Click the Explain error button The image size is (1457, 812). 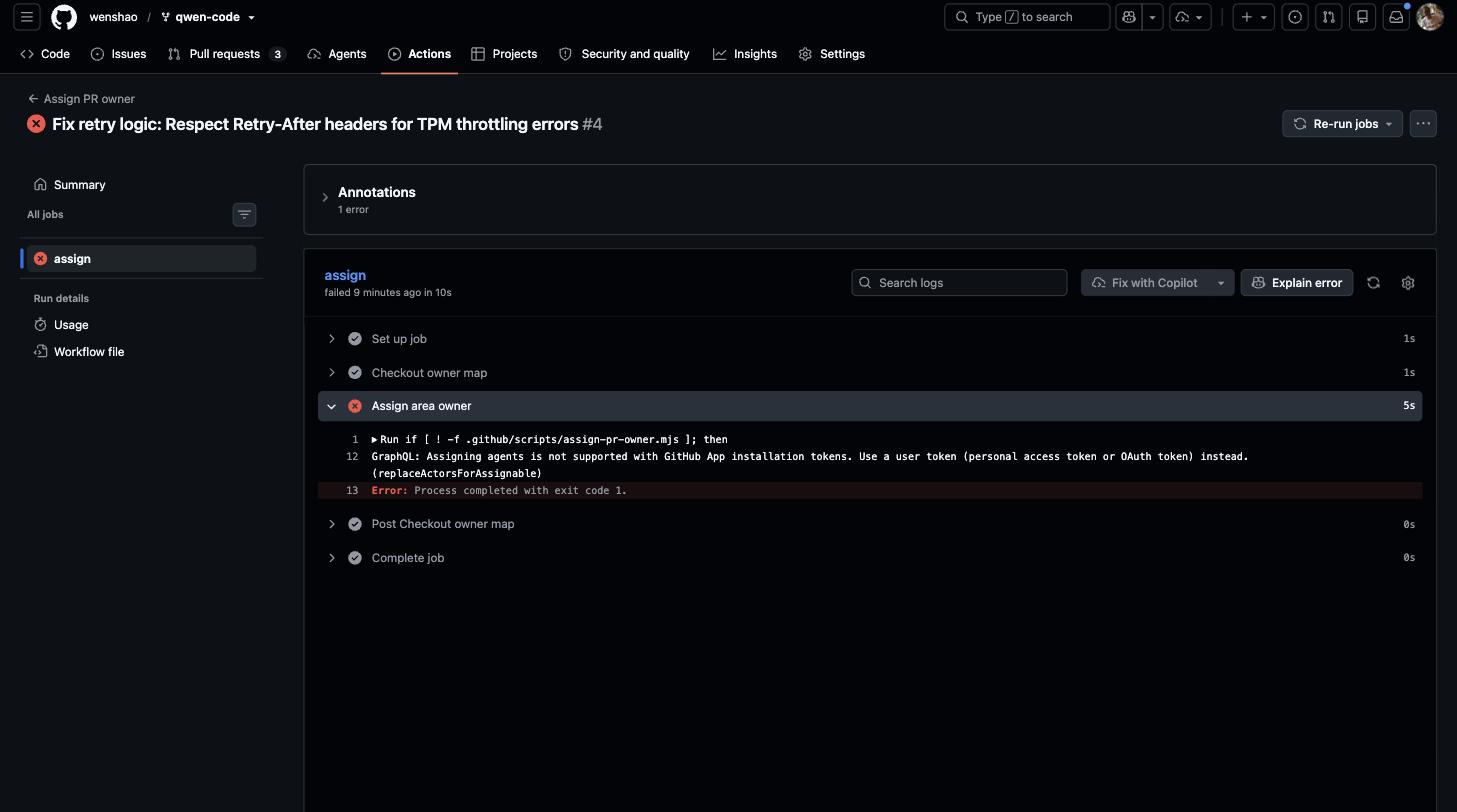pyautogui.click(x=1297, y=283)
